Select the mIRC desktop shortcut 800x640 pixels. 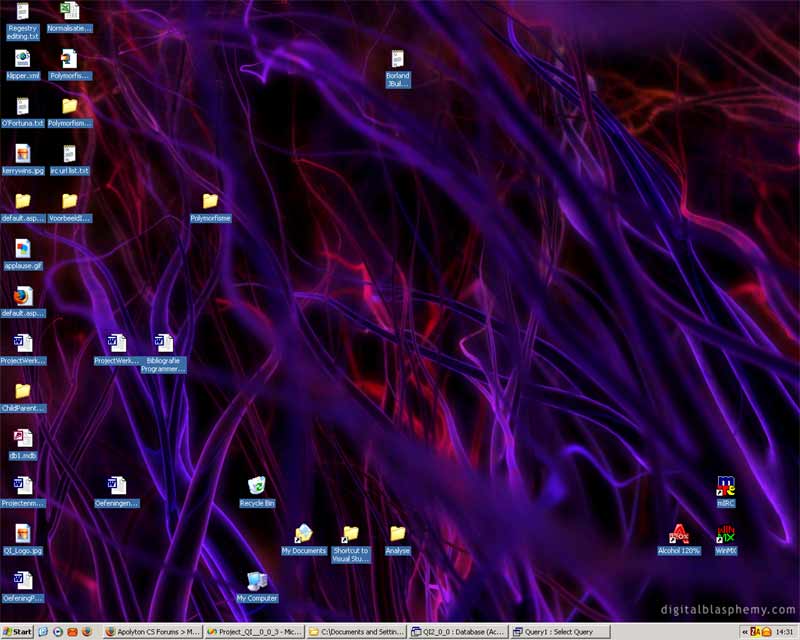[726, 486]
